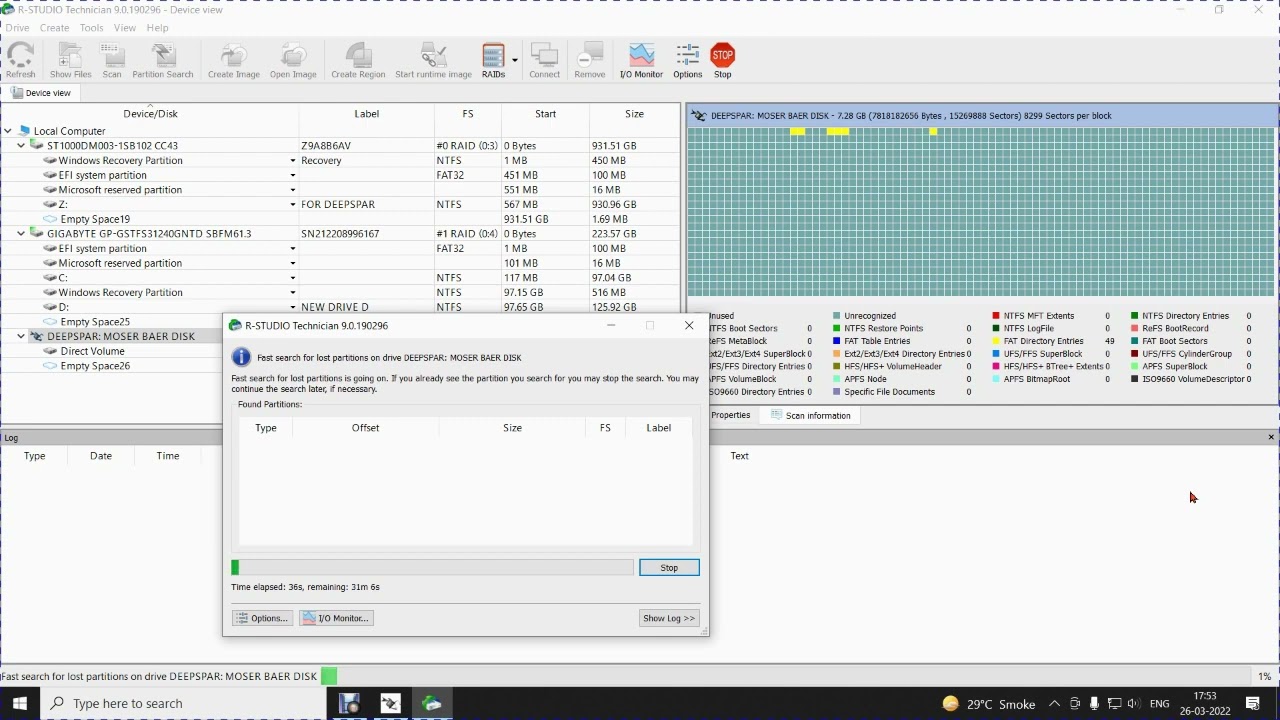1280x720 pixels.
Task: Collapse the DEEPSPAR: MOSER BAER DISK node
Action: click(21, 337)
